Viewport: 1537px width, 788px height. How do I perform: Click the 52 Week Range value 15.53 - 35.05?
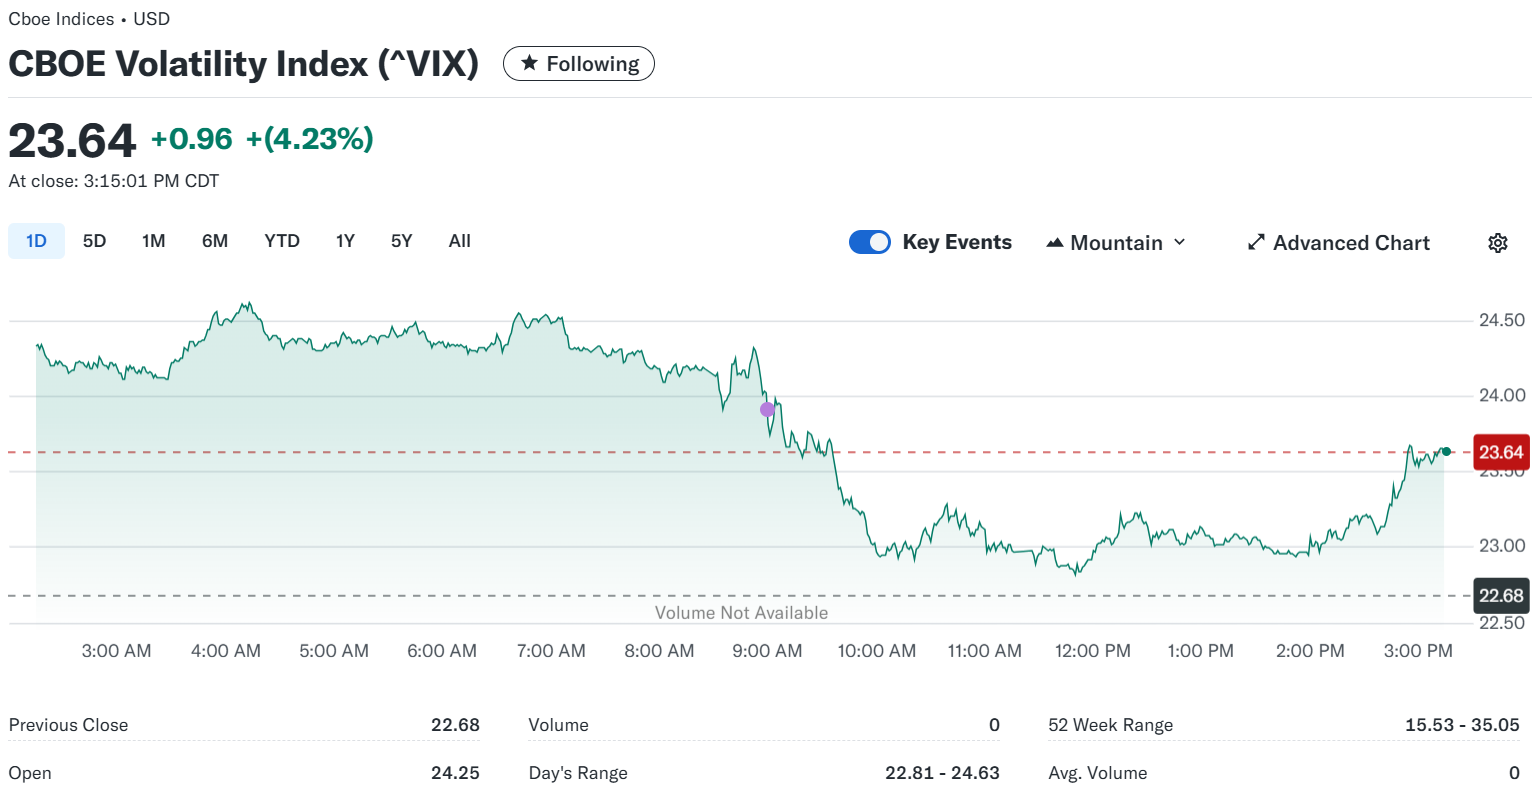[x=1462, y=725]
